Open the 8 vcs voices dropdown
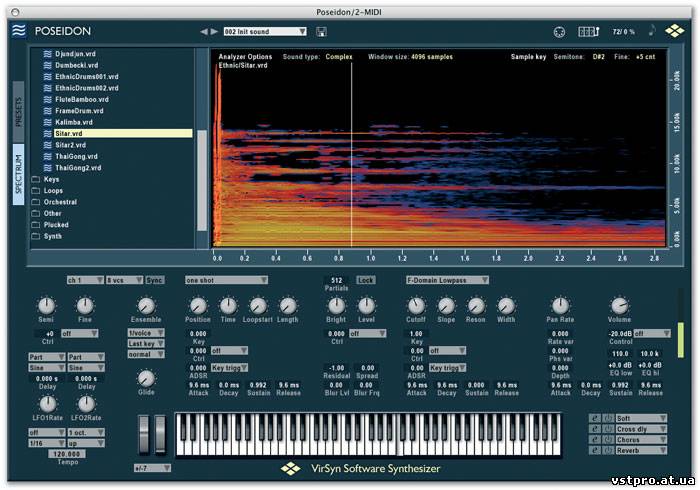Screen dimensions: 700x490 click(125, 280)
